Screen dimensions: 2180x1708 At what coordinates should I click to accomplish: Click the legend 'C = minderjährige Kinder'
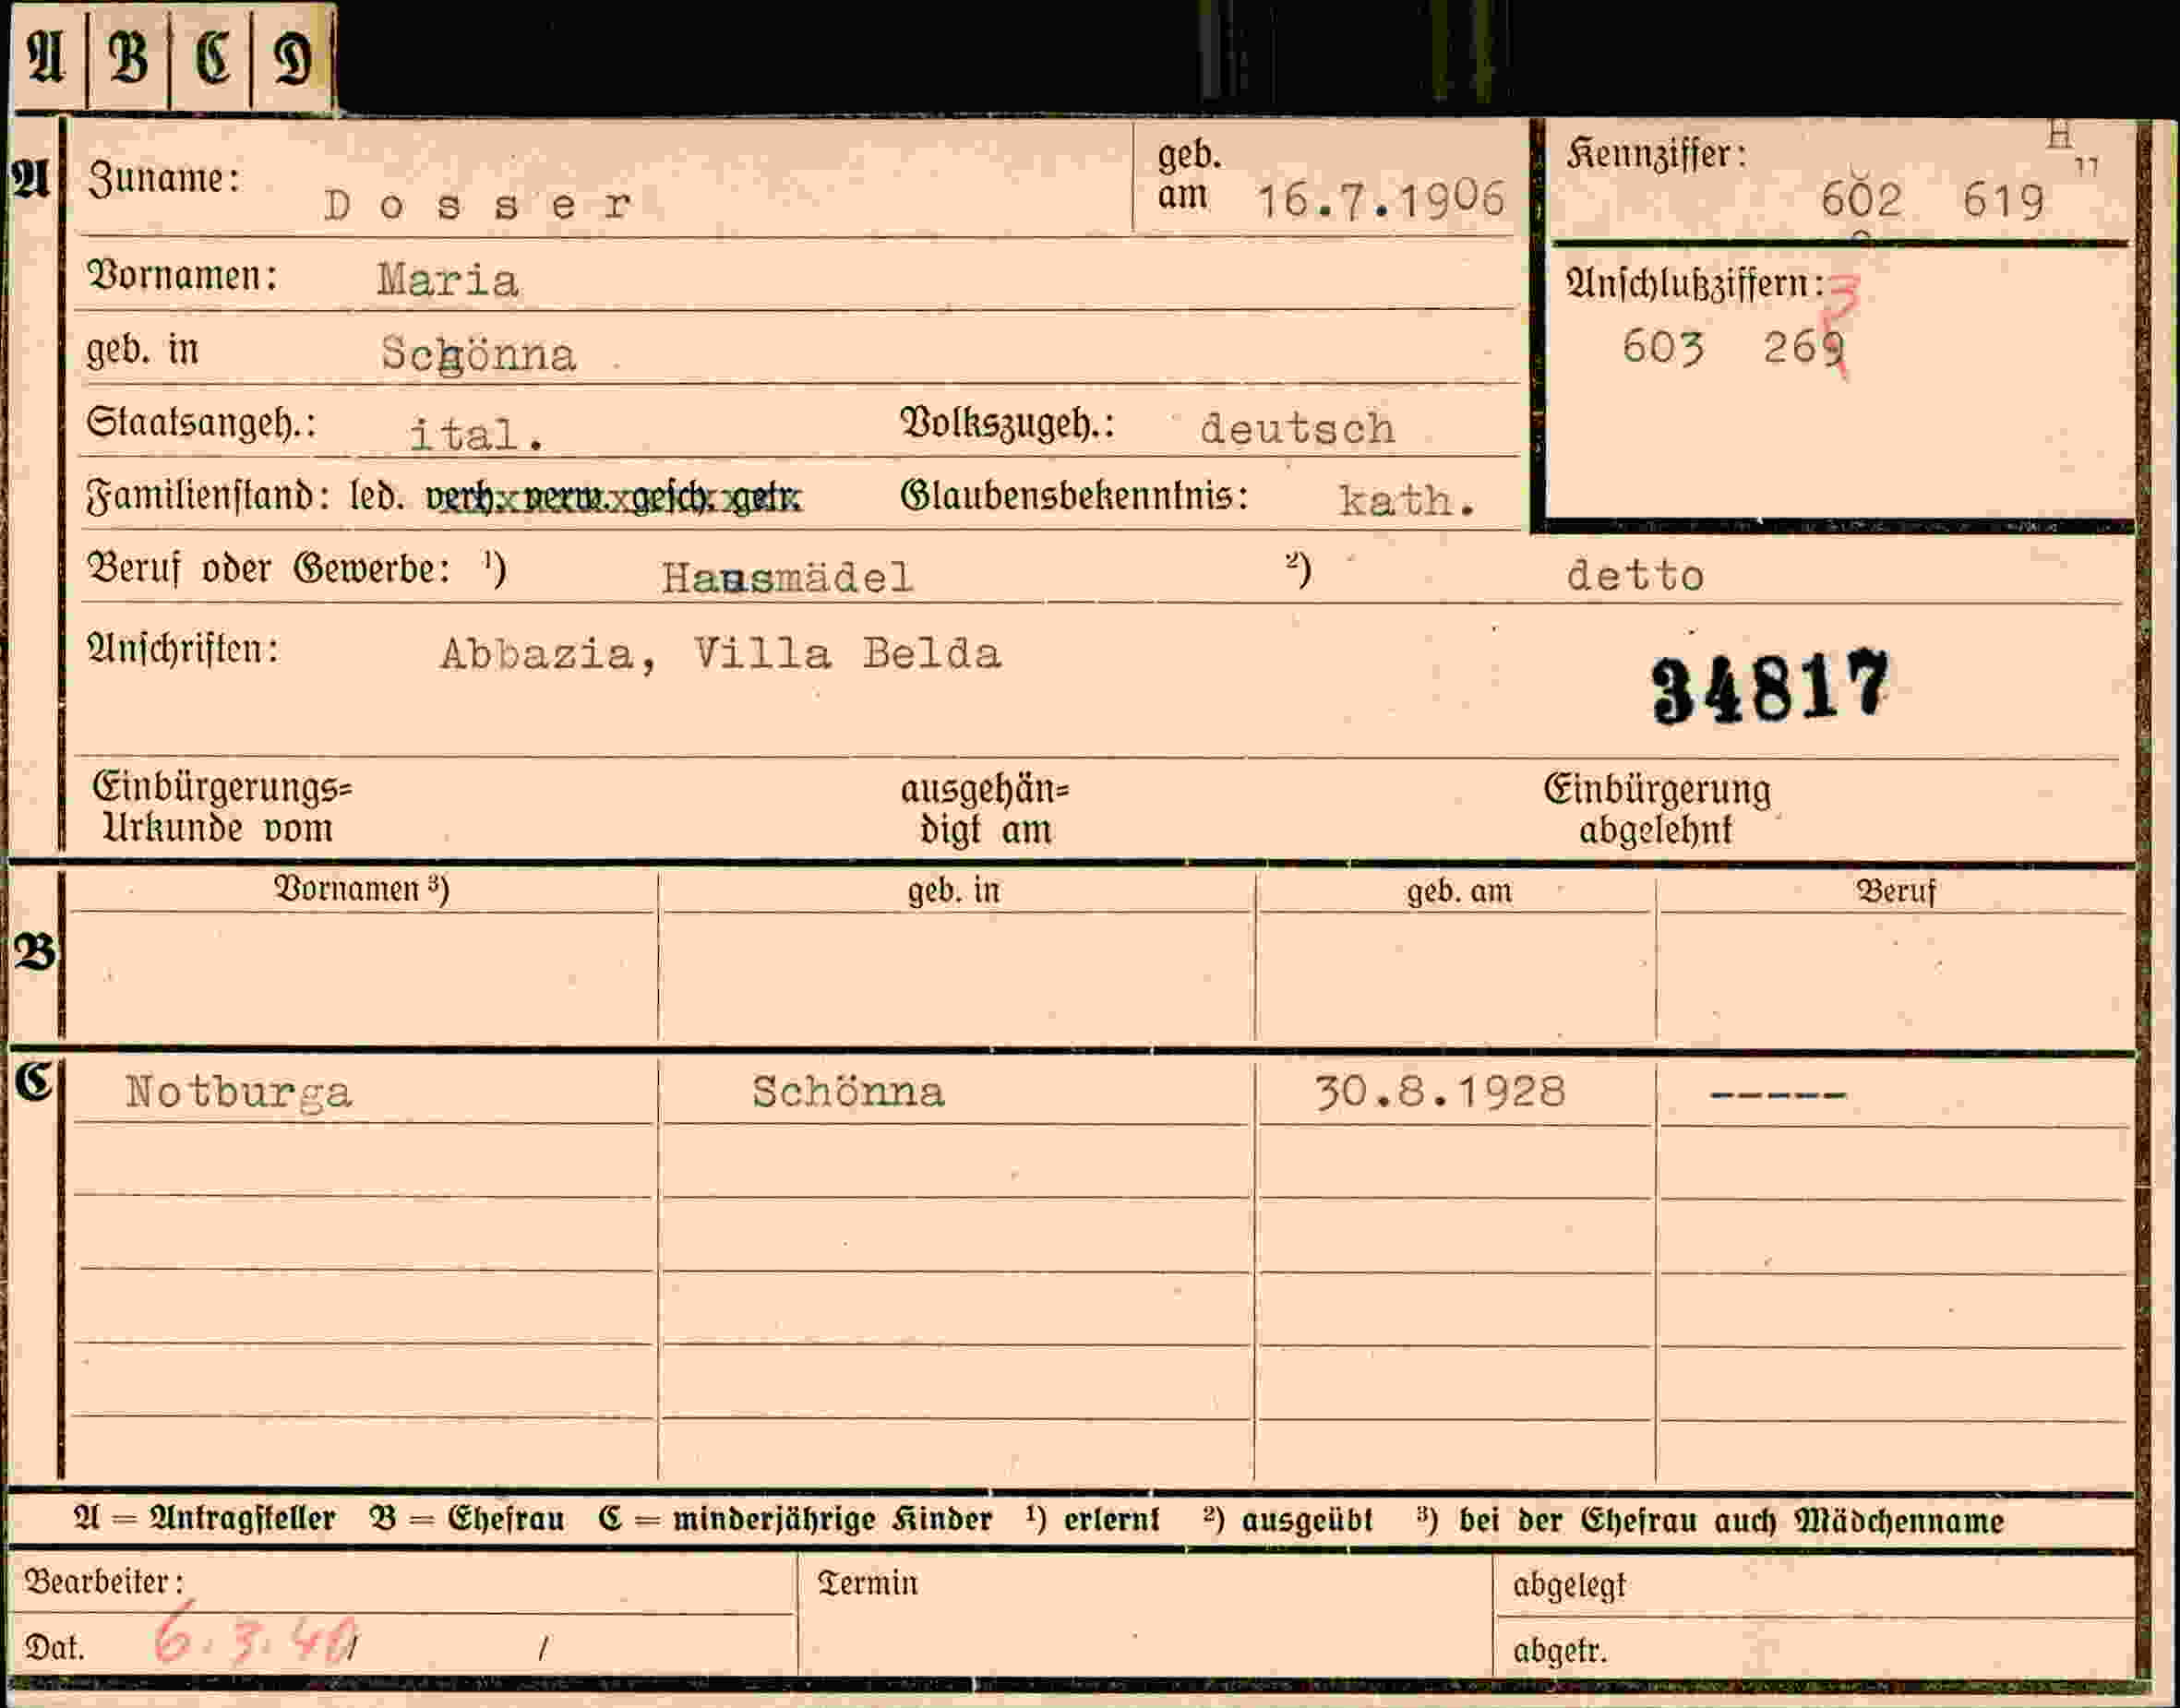tap(795, 1520)
